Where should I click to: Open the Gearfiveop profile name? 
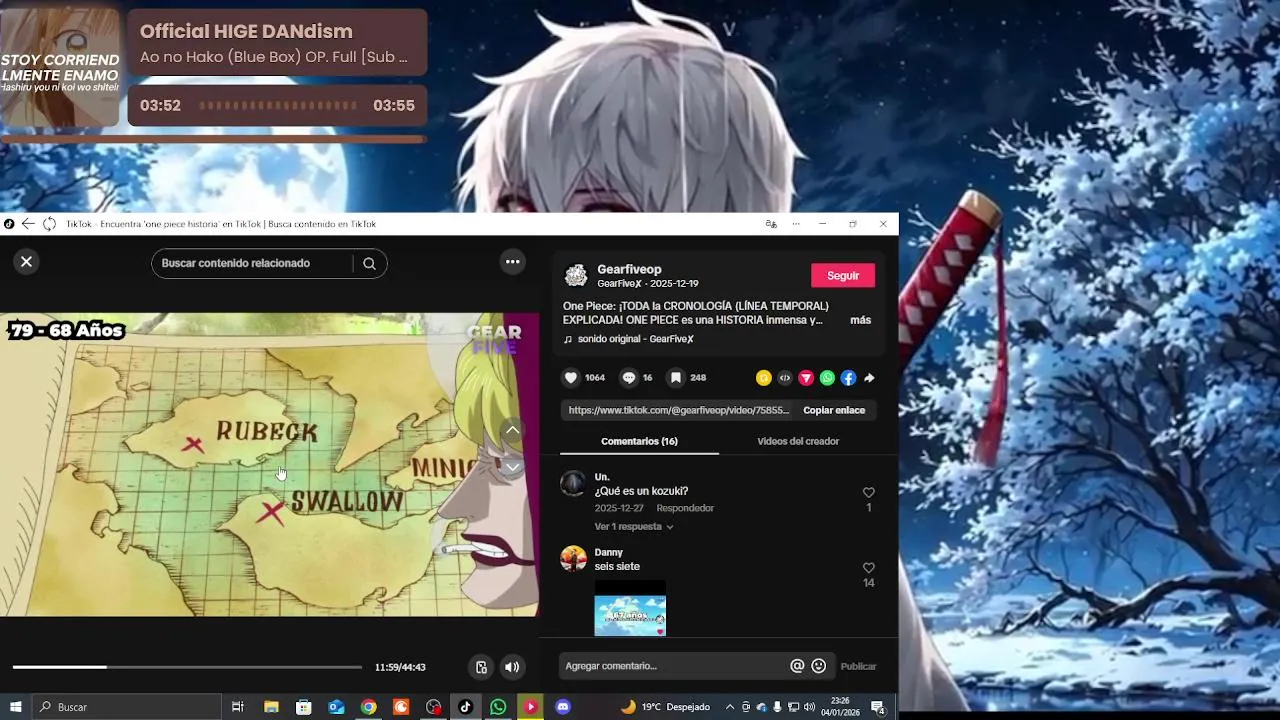[629, 269]
